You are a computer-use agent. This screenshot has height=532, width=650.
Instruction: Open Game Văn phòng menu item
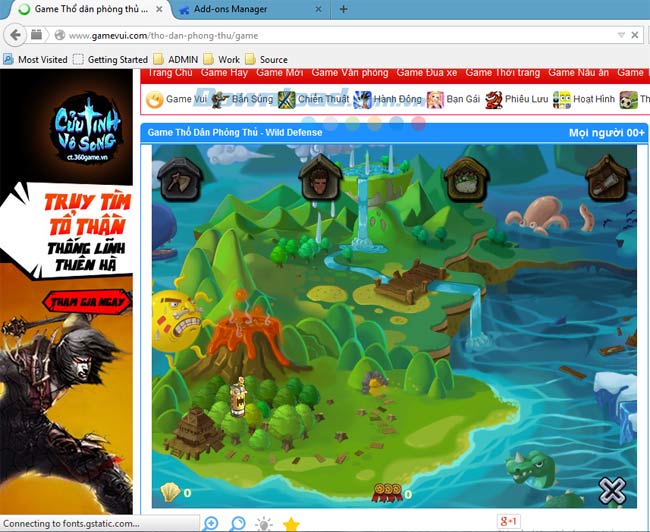click(x=350, y=73)
